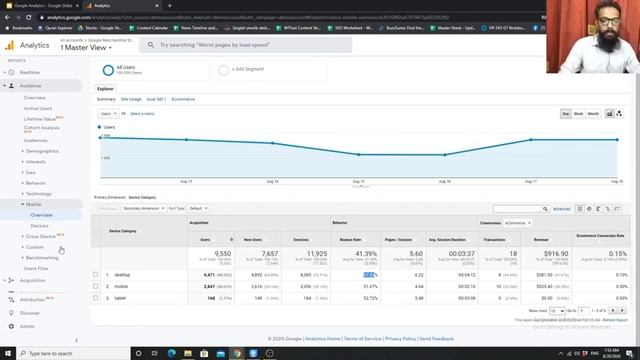This screenshot has height=360, width=640.
Task: Switch chart to motion chart icon
Action: [x=619, y=114]
